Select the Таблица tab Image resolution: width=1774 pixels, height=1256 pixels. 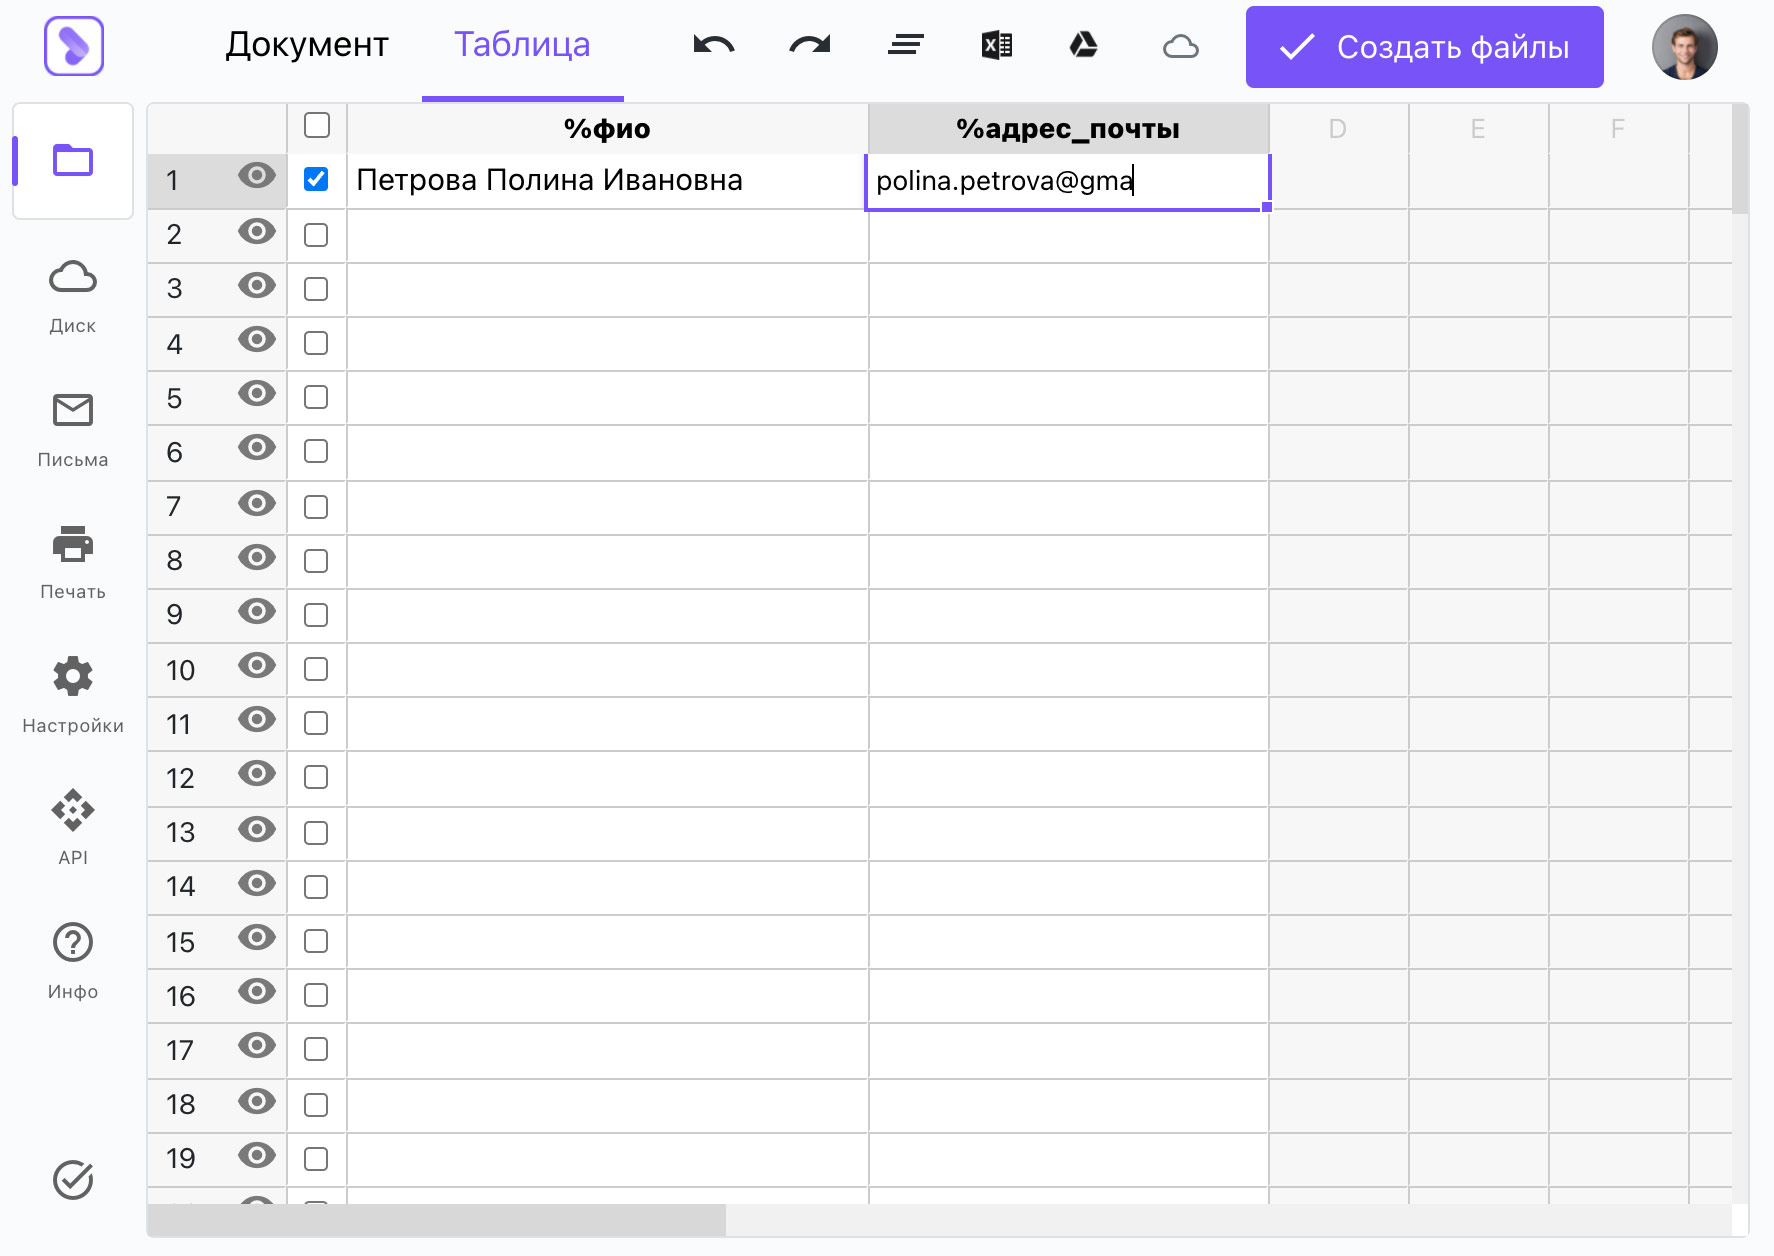(x=522, y=45)
